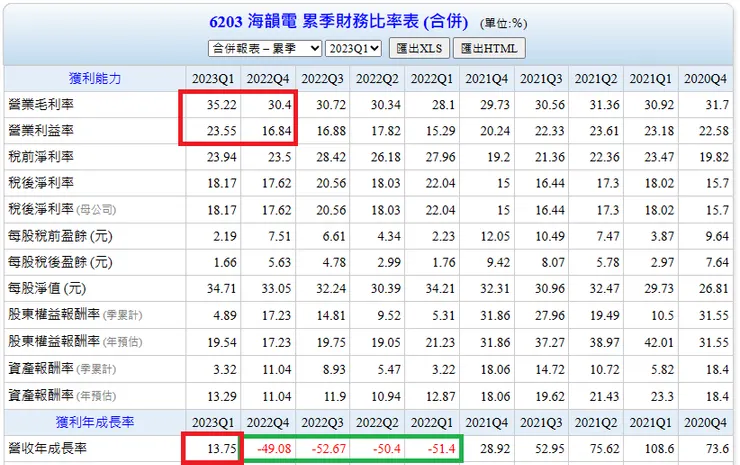Open the 合併報表 – 累季 report type dropdown
740x465 pixels.
tap(265, 48)
